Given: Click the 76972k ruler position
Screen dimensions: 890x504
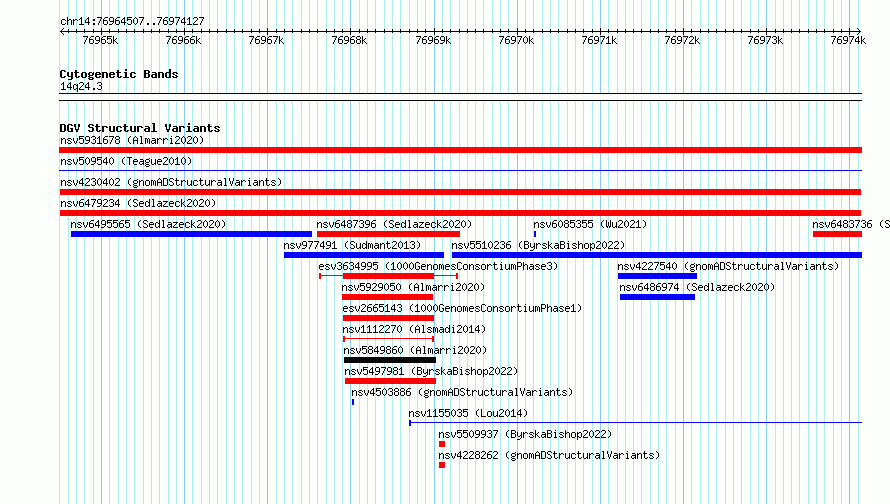Looking at the screenshot, I should (x=682, y=40).
